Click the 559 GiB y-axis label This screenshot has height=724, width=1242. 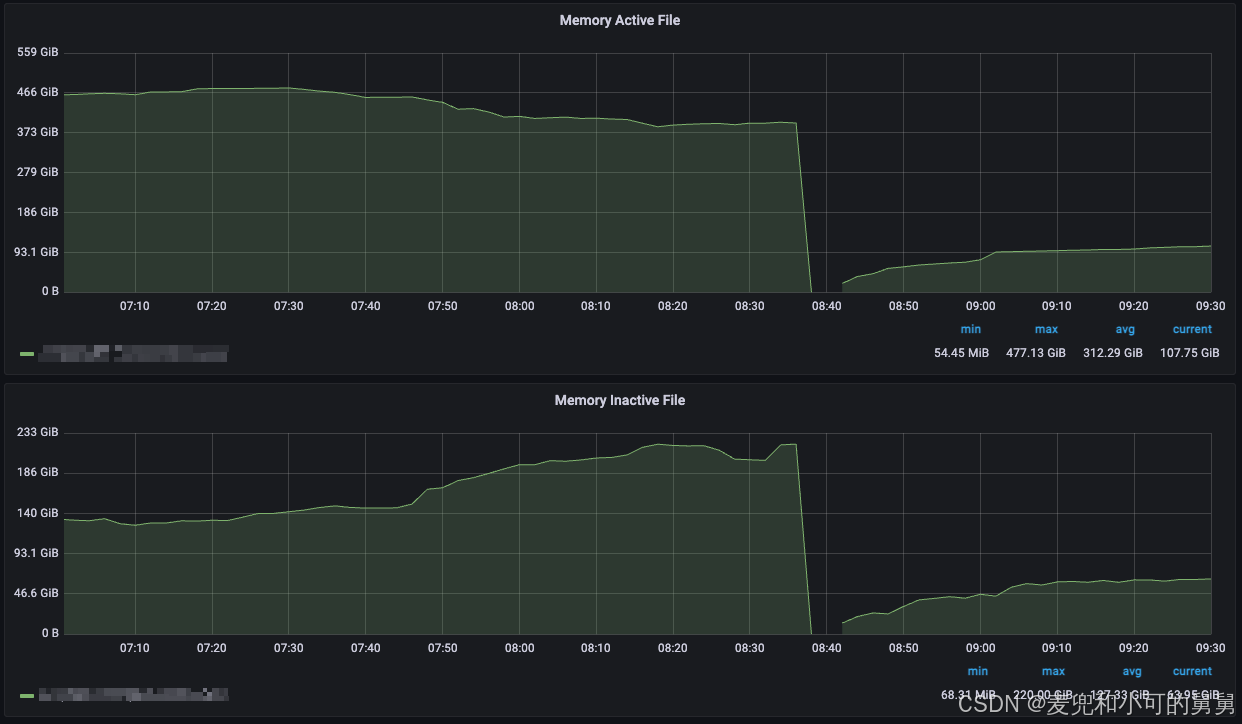[38, 52]
